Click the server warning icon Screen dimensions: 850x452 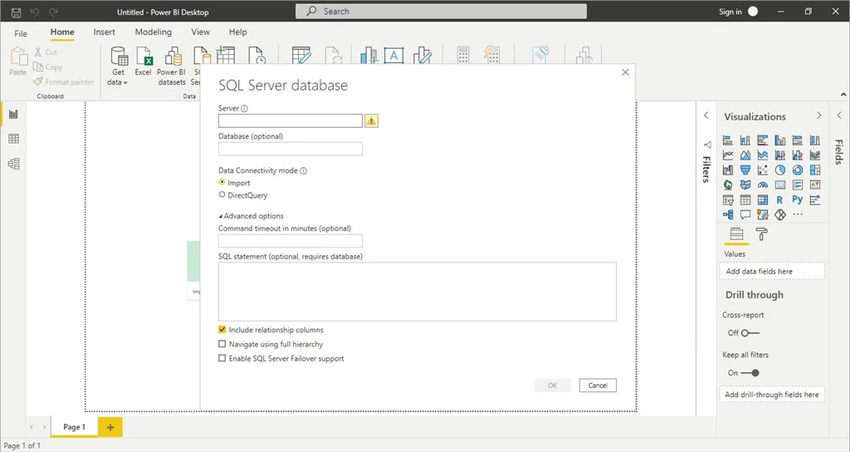click(371, 121)
